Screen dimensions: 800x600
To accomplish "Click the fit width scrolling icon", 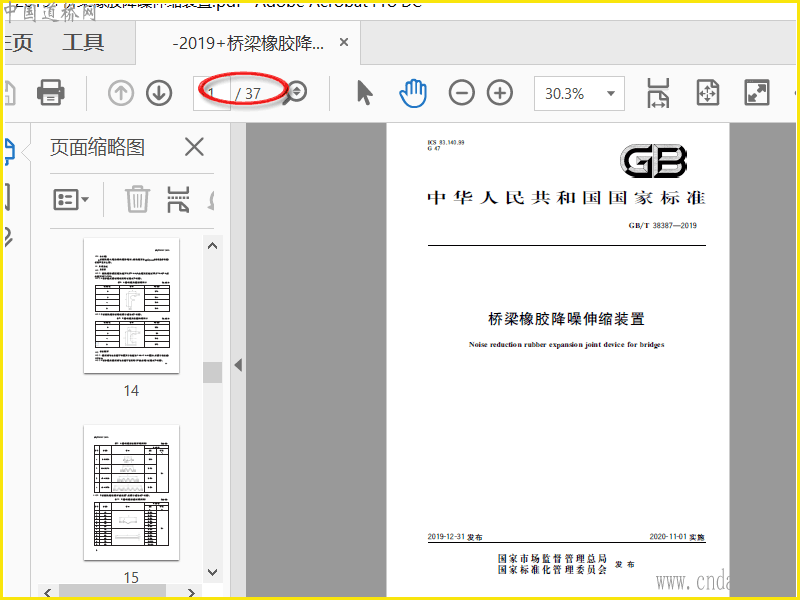I will point(658,93).
